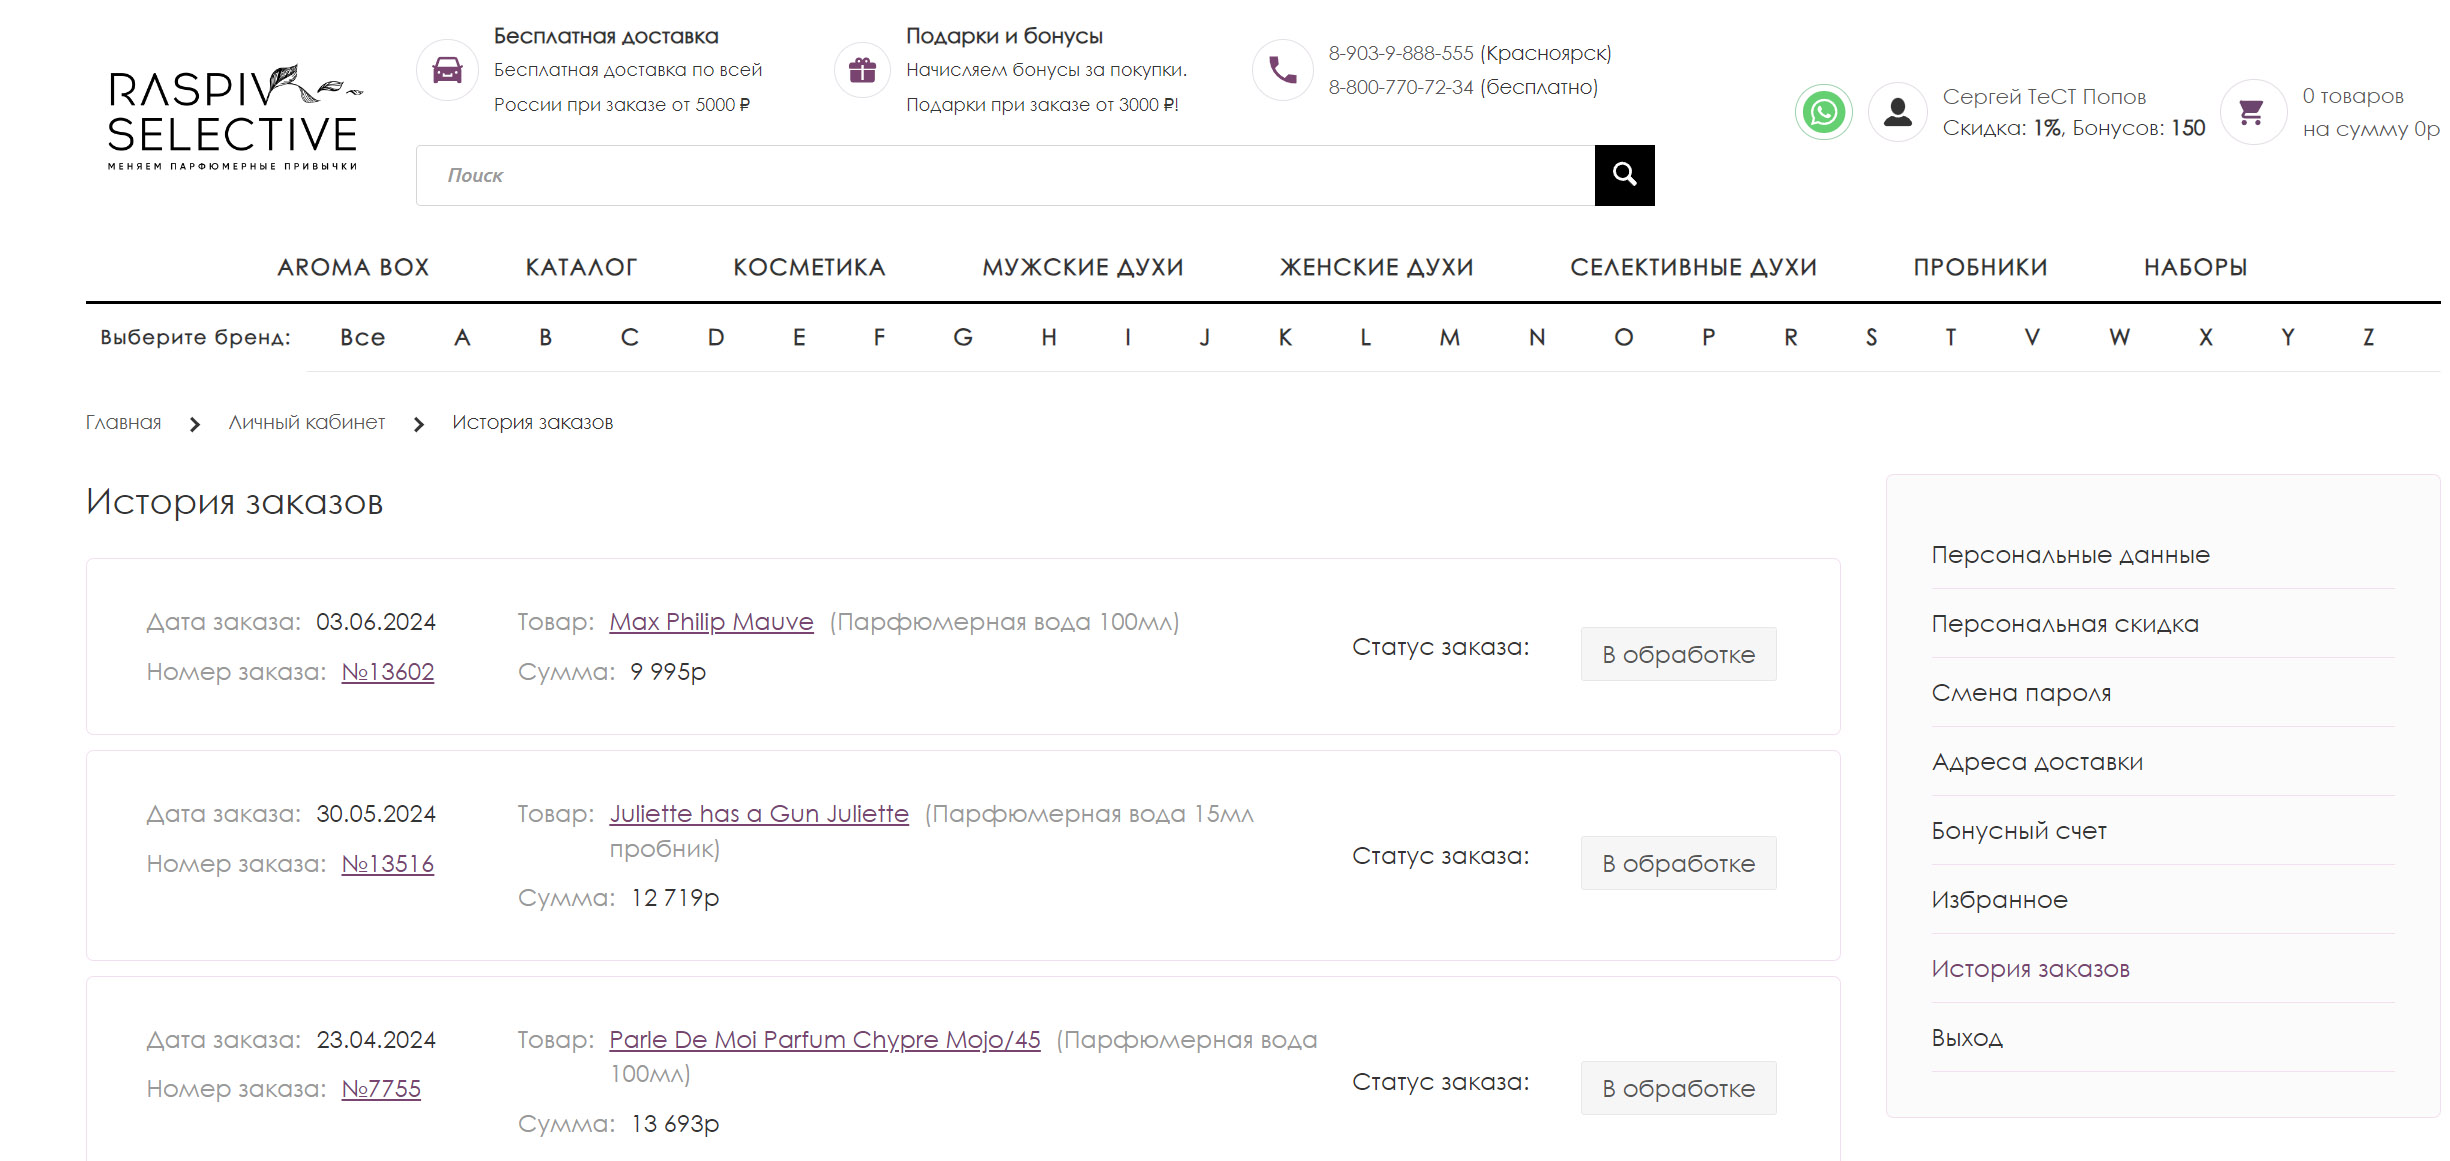Filter brands by letter M

point(1449,338)
